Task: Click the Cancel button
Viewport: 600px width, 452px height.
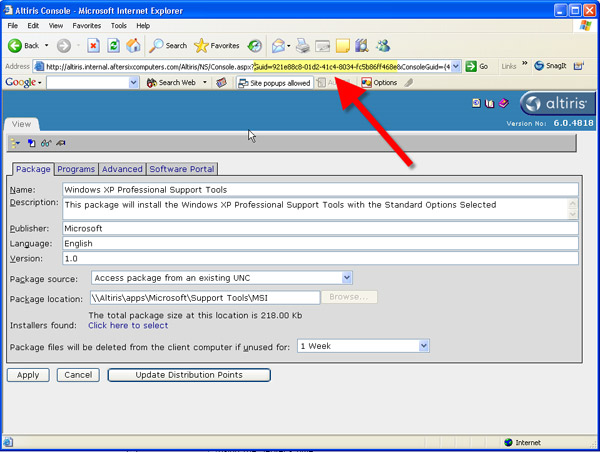Action: point(78,375)
